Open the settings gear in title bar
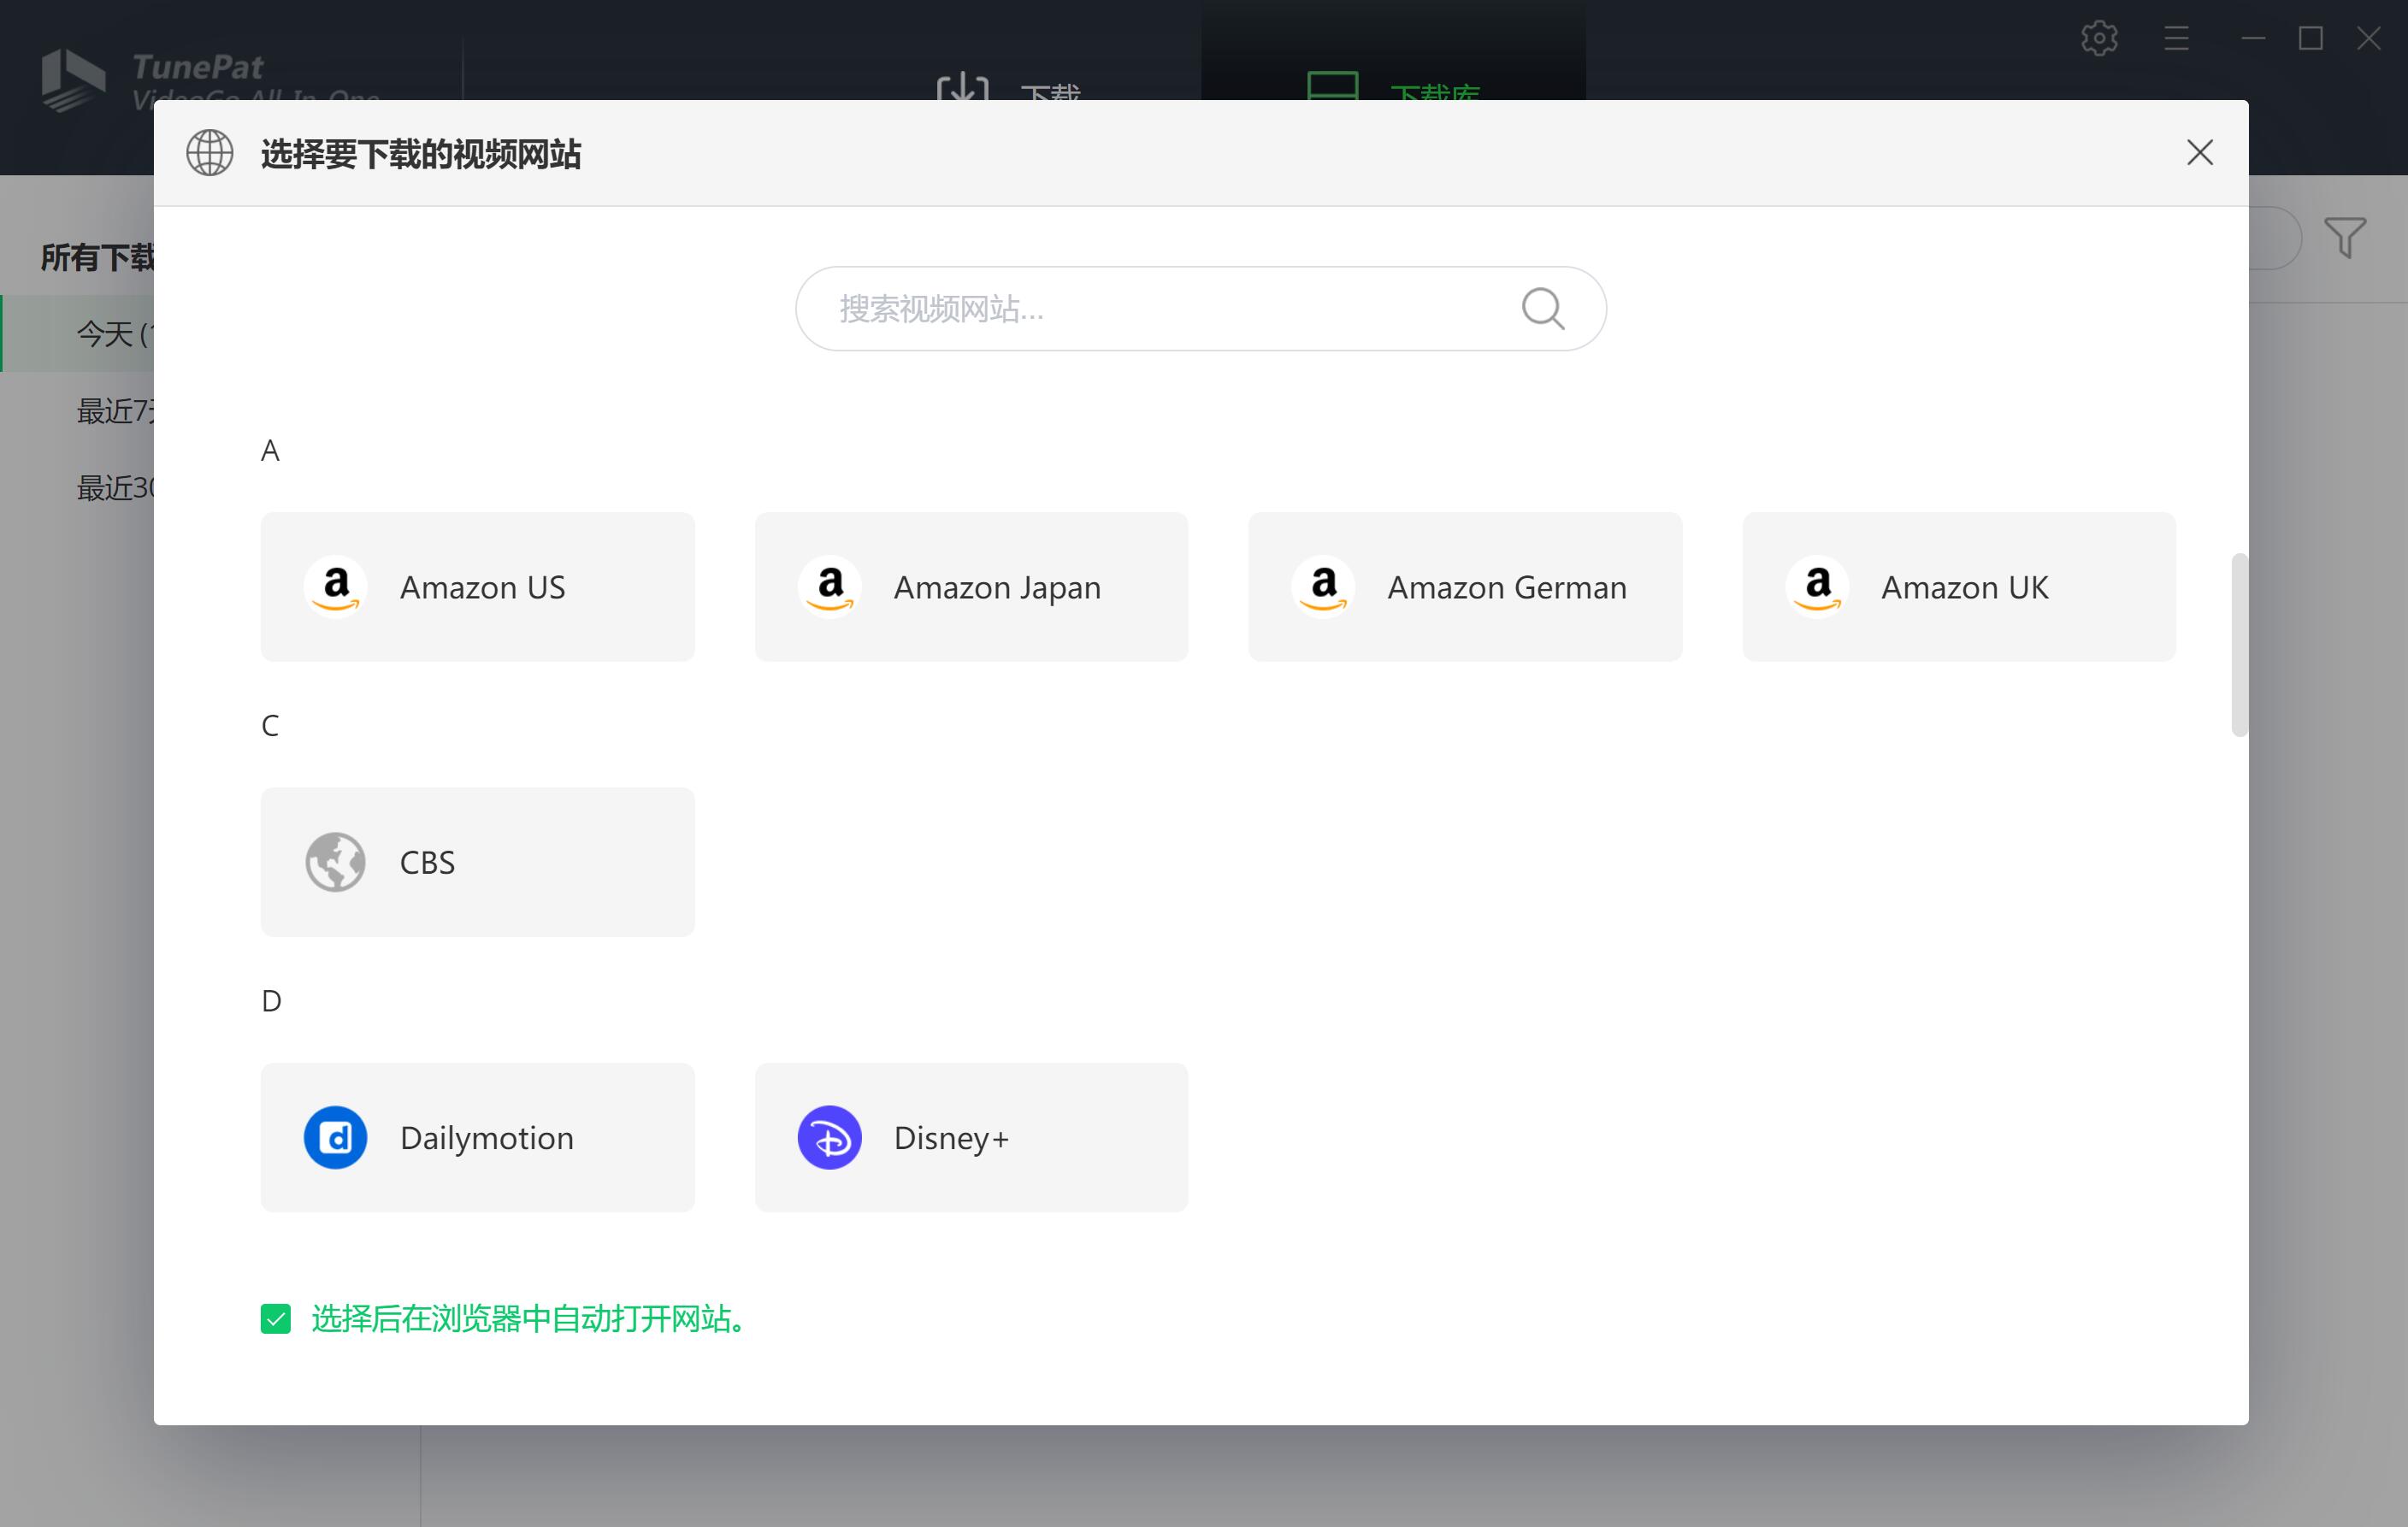This screenshot has height=1527, width=2408. pyautogui.click(x=2099, y=38)
